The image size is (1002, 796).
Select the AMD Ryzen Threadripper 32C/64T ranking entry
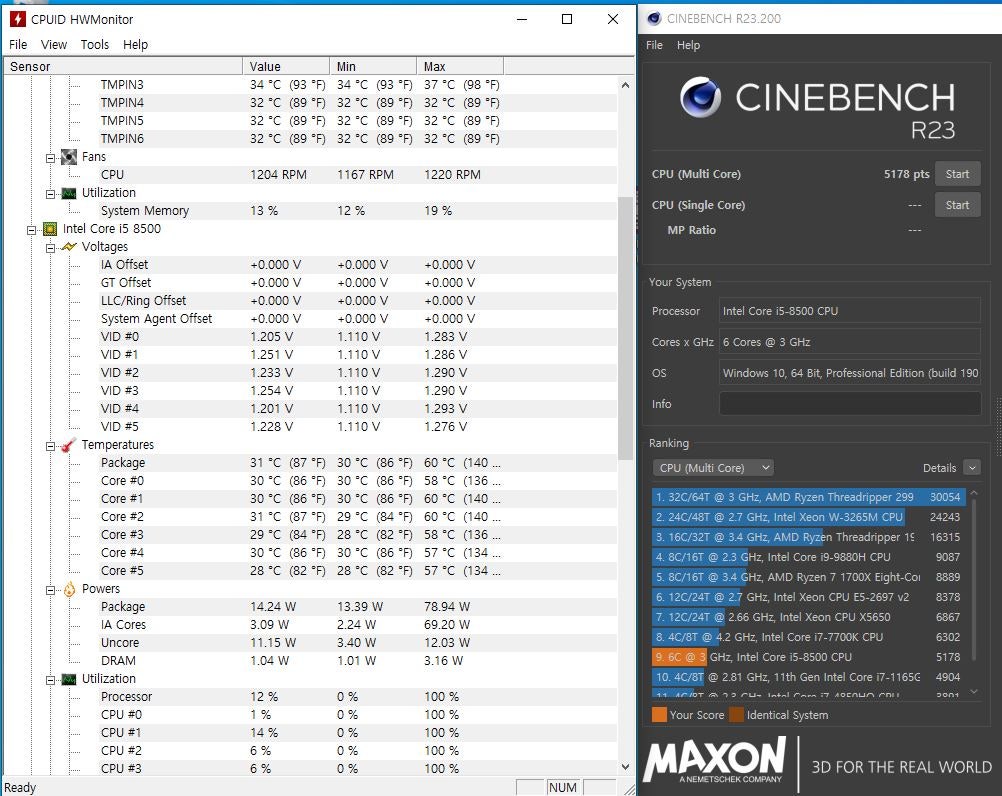pyautogui.click(x=808, y=497)
